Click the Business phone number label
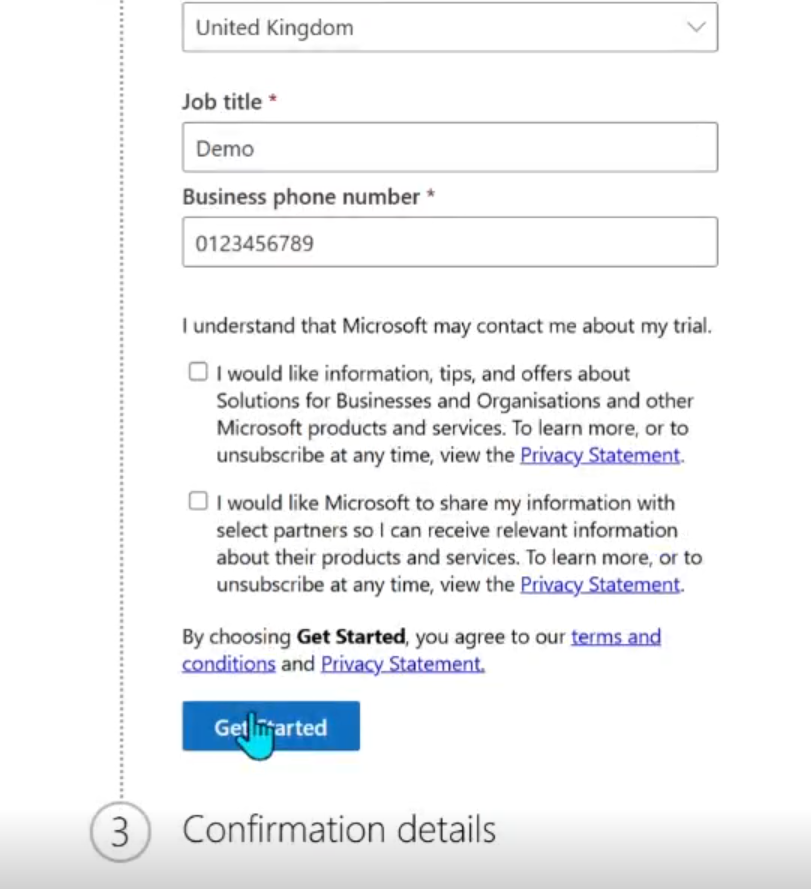The width and height of the screenshot is (811, 889). (300, 197)
